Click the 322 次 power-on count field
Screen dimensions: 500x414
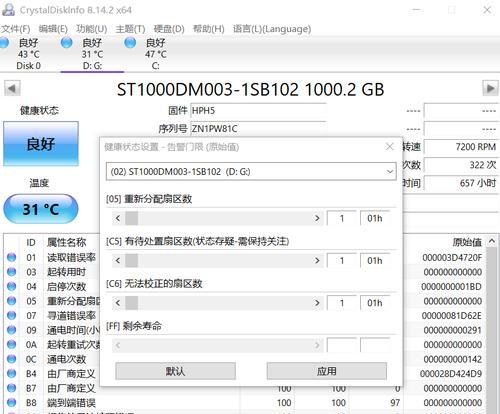point(461,165)
